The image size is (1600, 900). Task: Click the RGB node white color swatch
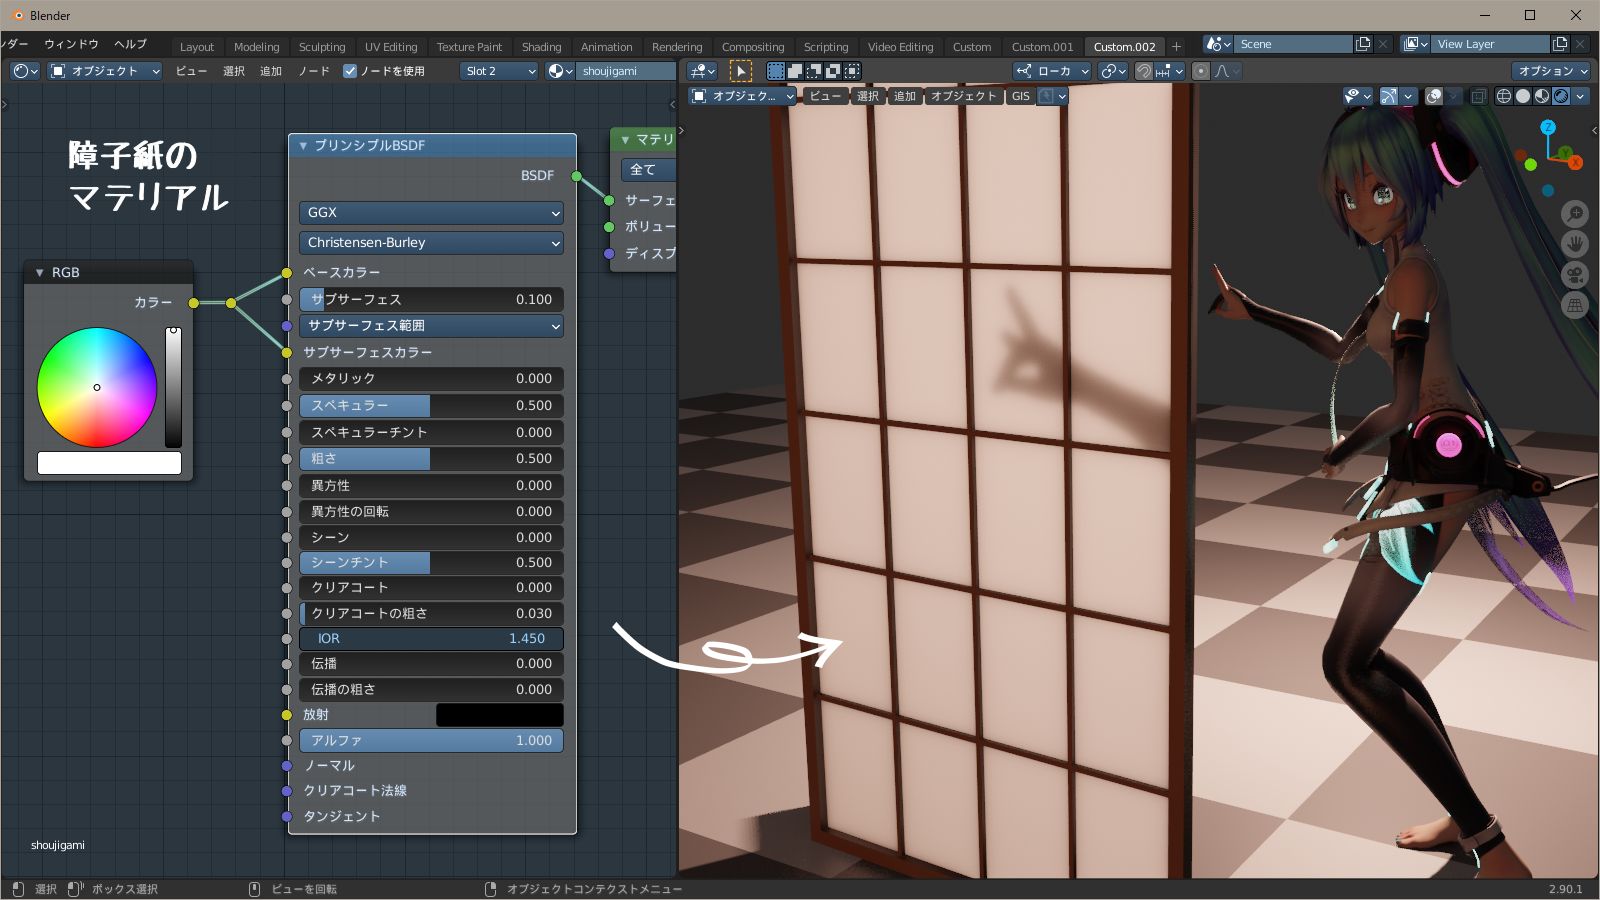click(x=109, y=462)
